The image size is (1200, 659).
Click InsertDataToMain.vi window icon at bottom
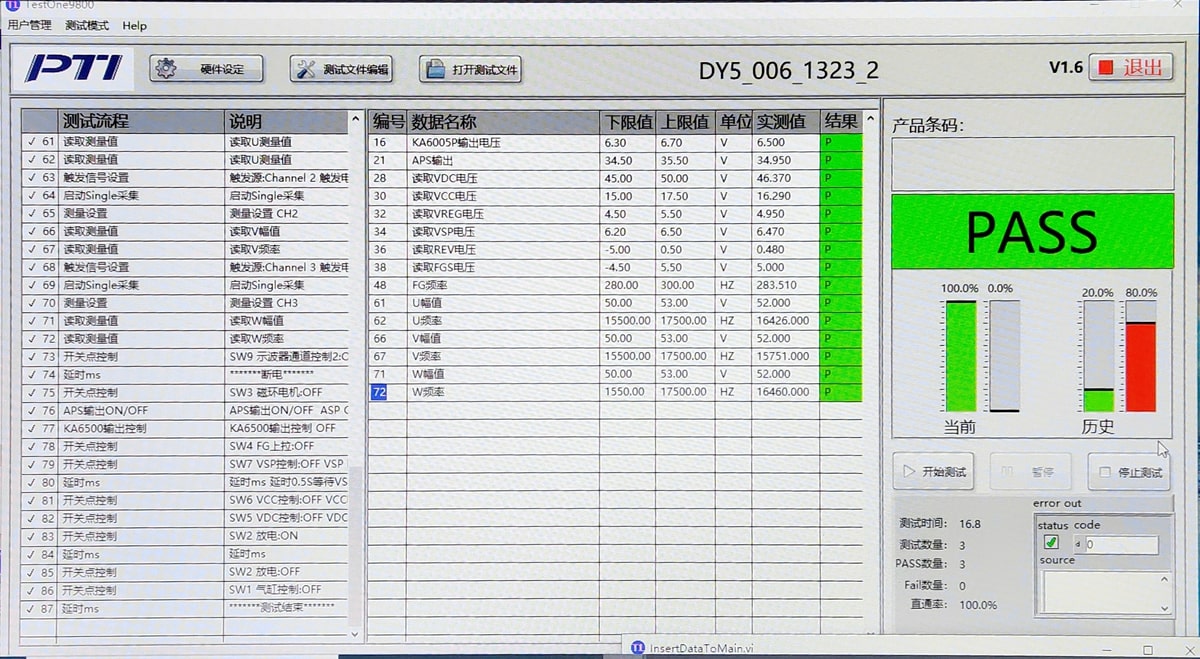coord(637,648)
